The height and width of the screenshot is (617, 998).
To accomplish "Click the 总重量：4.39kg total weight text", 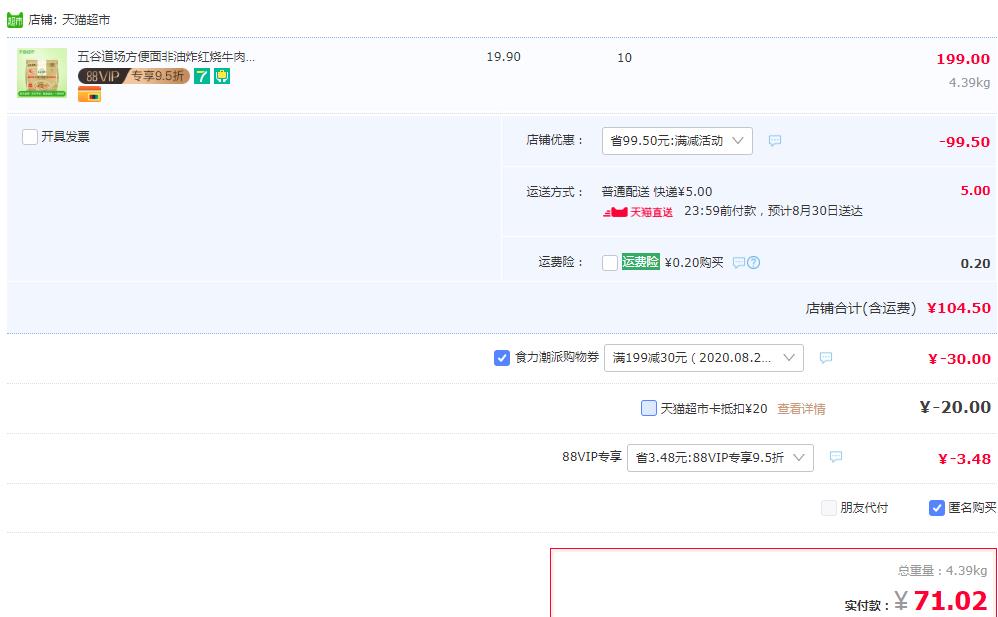I will (x=942, y=571).
